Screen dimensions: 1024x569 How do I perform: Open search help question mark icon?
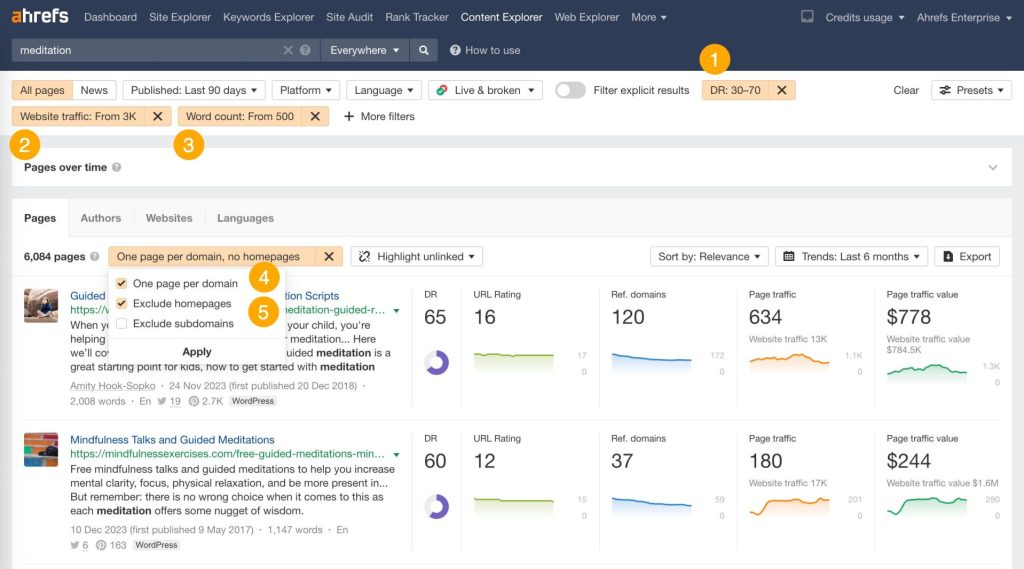point(305,50)
